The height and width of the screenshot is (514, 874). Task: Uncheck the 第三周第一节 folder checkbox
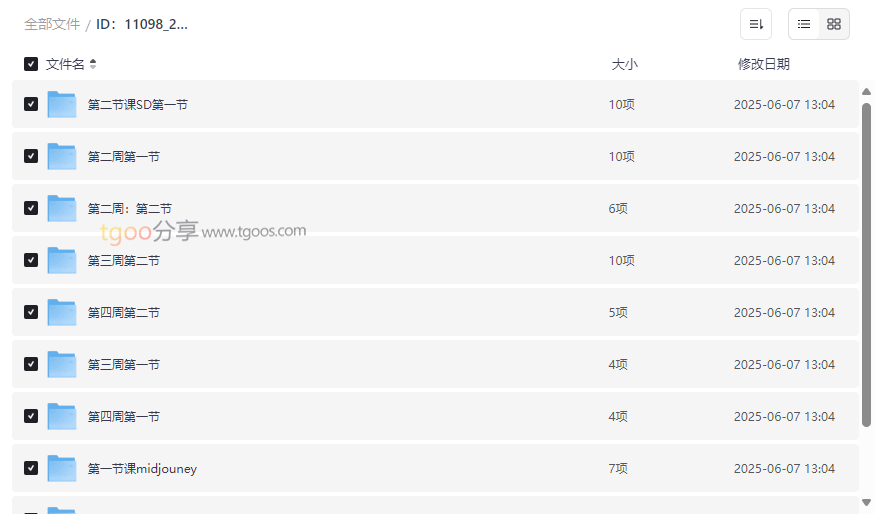31,364
